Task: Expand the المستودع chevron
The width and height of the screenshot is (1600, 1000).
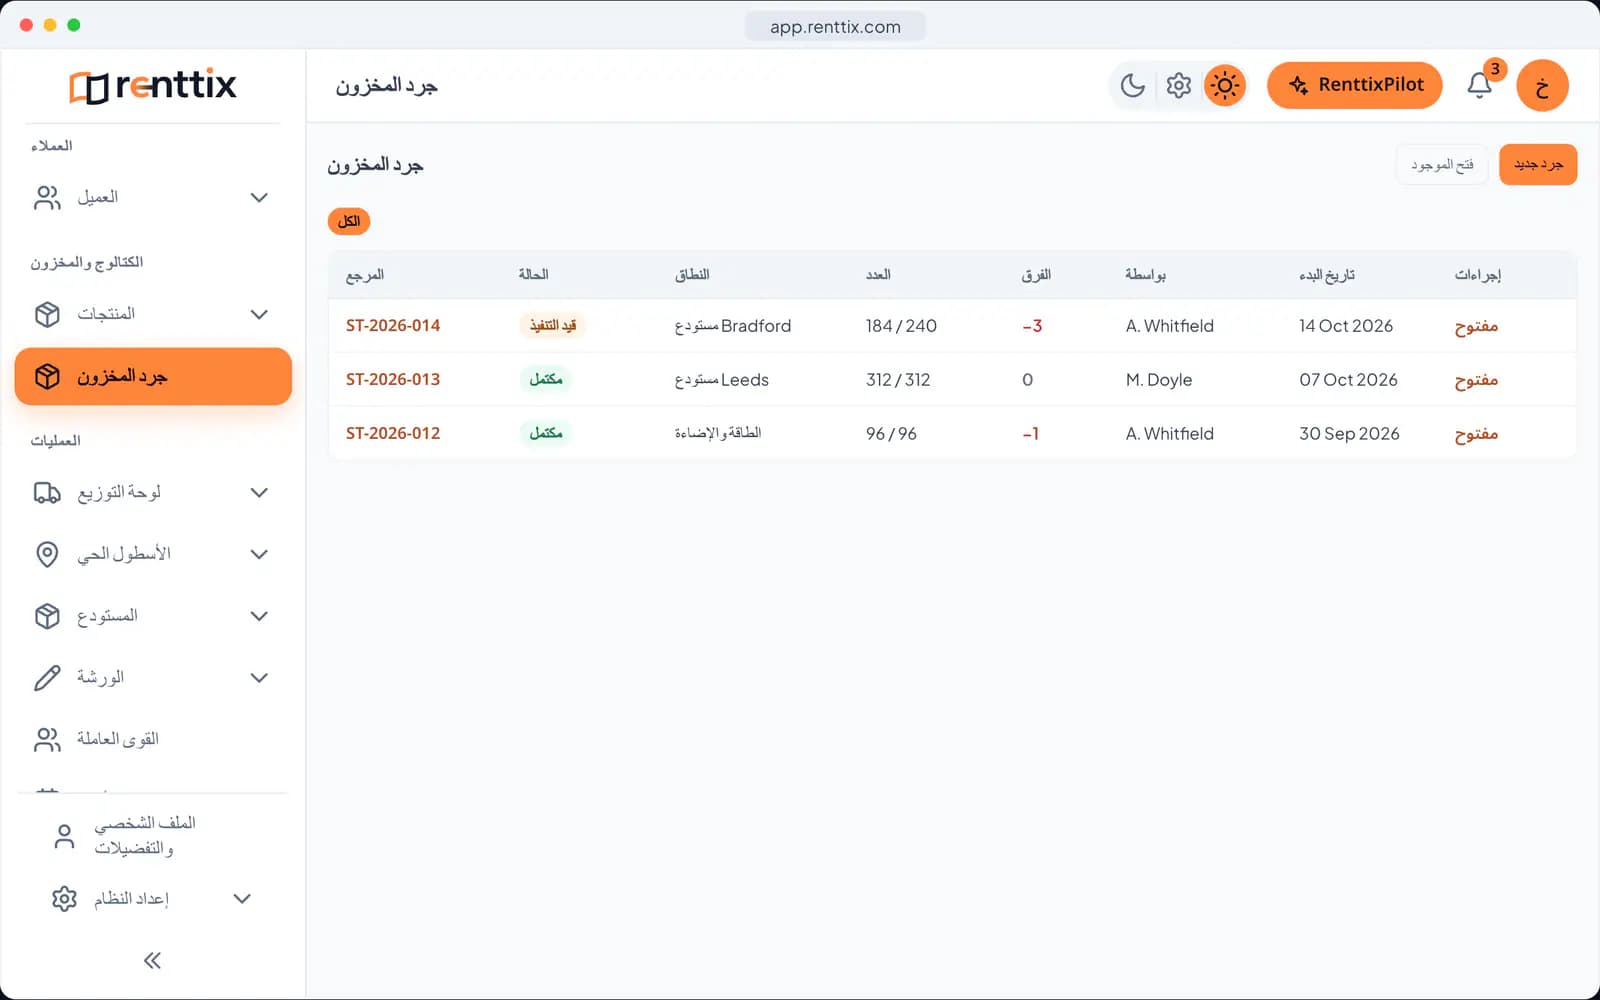Action: tap(259, 616)
